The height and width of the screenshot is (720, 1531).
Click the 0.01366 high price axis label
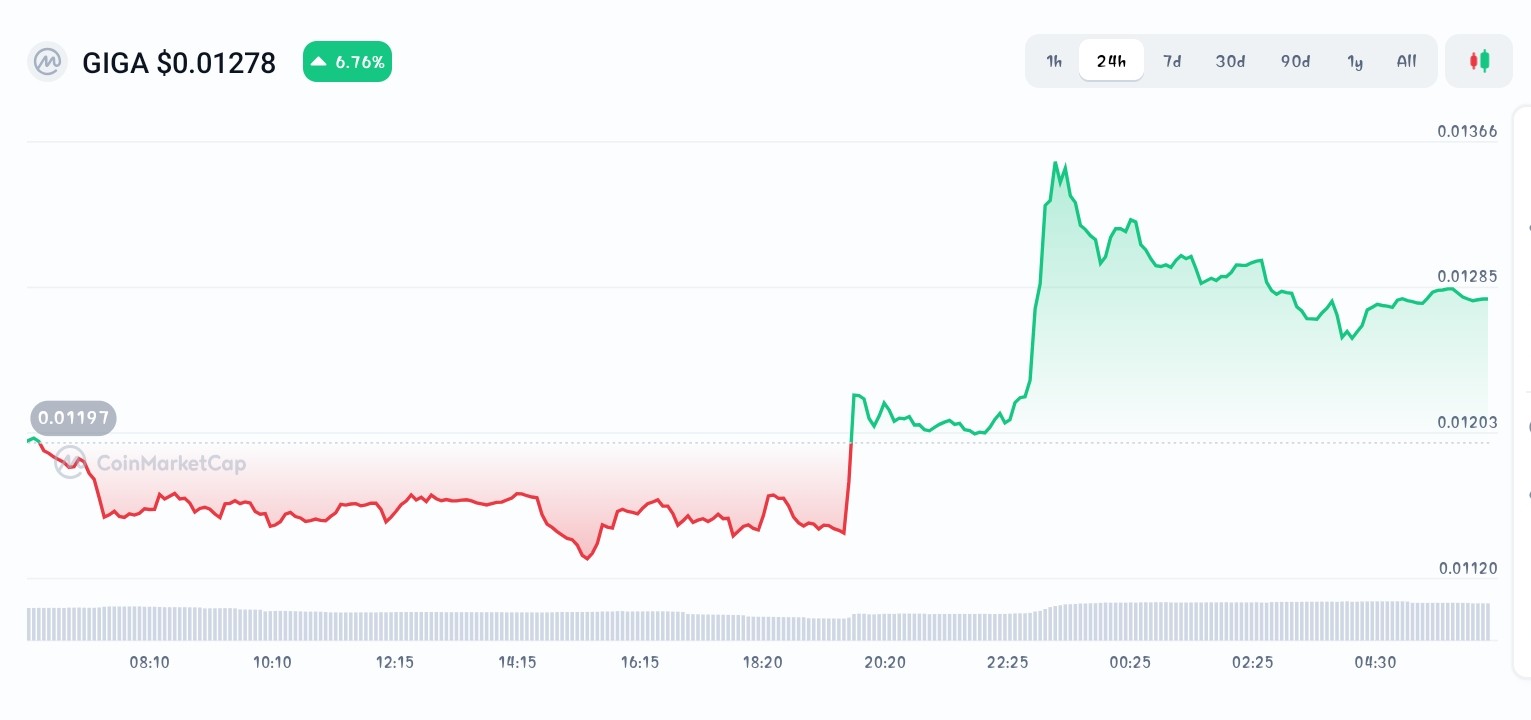(x=1466, y=131)
